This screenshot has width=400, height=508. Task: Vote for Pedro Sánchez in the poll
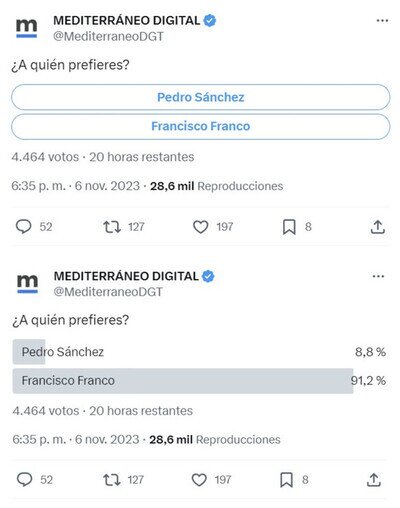click(x=200, y=97)
